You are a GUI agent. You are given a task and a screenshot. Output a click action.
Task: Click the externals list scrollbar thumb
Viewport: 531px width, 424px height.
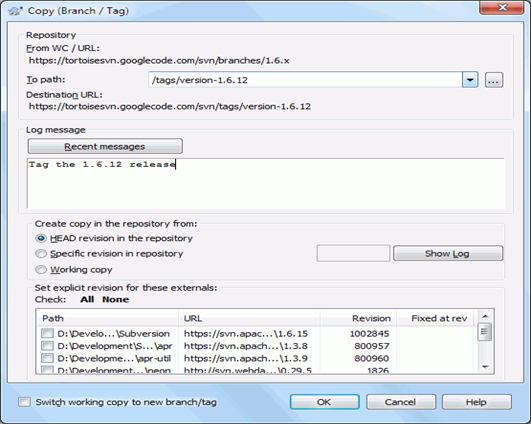point(484,332)
